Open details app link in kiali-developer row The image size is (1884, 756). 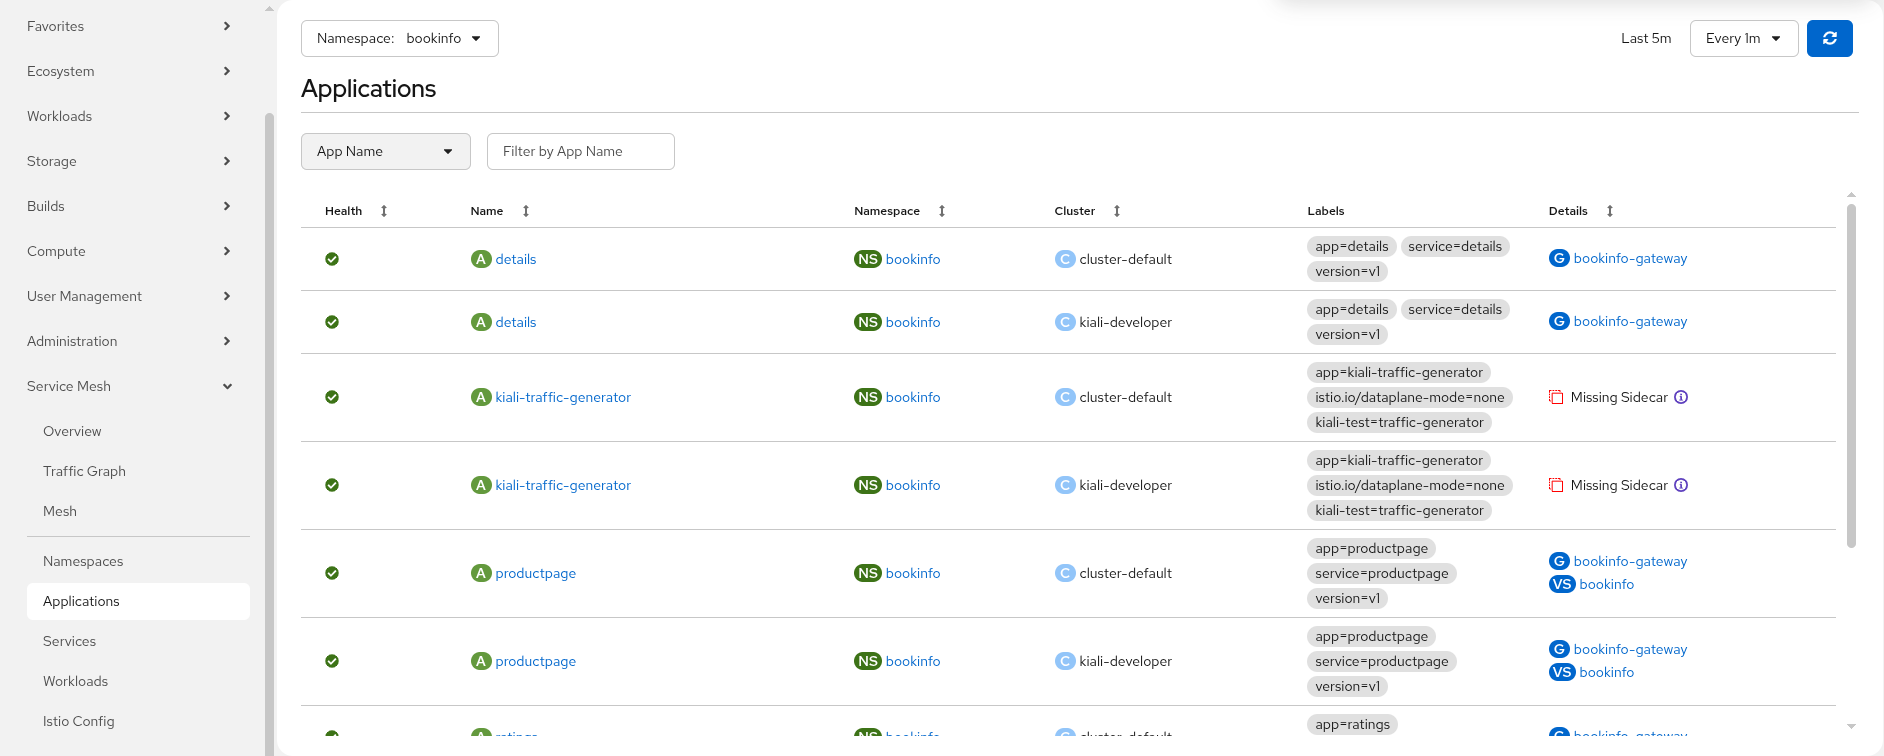pyautogui.click(x=516, y=322)
